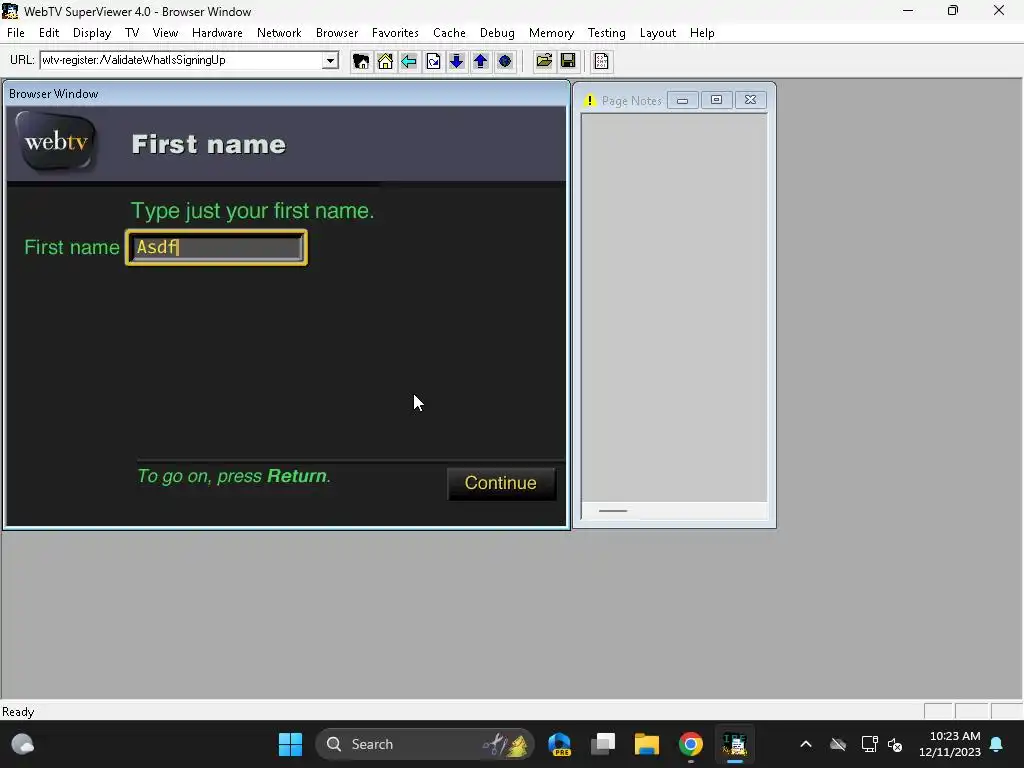Open Microsoft Edge PRE from taskbar
1024x768 pixels.
(559, 744)
